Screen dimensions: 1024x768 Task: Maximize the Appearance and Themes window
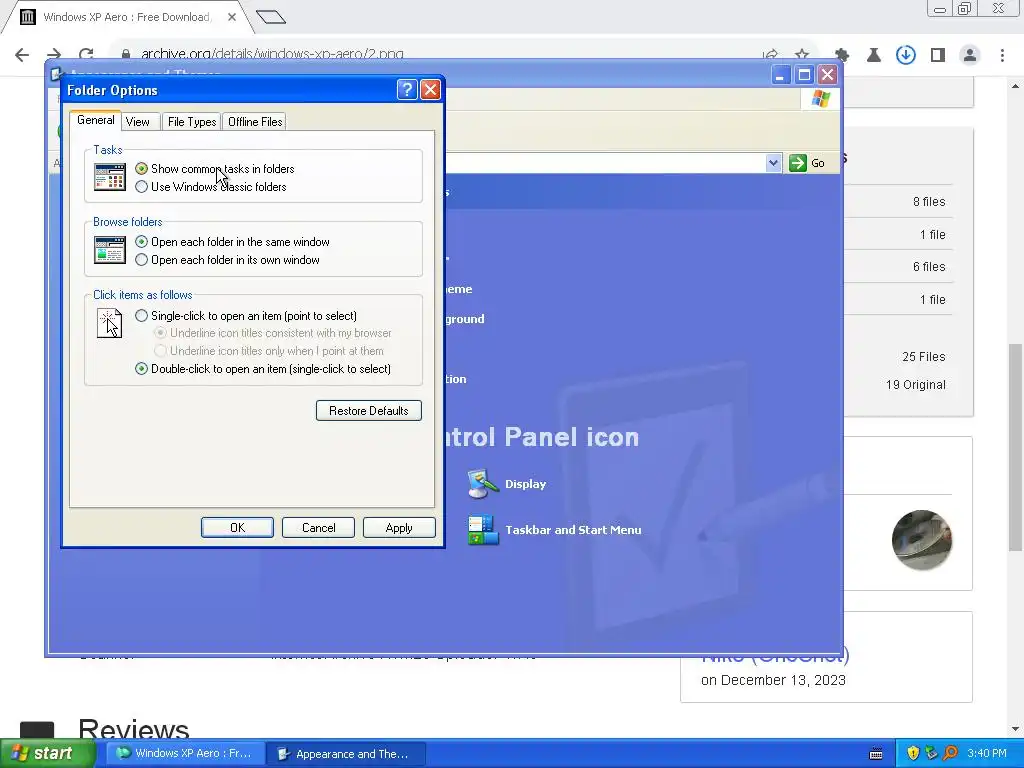(x=804, y=74)
